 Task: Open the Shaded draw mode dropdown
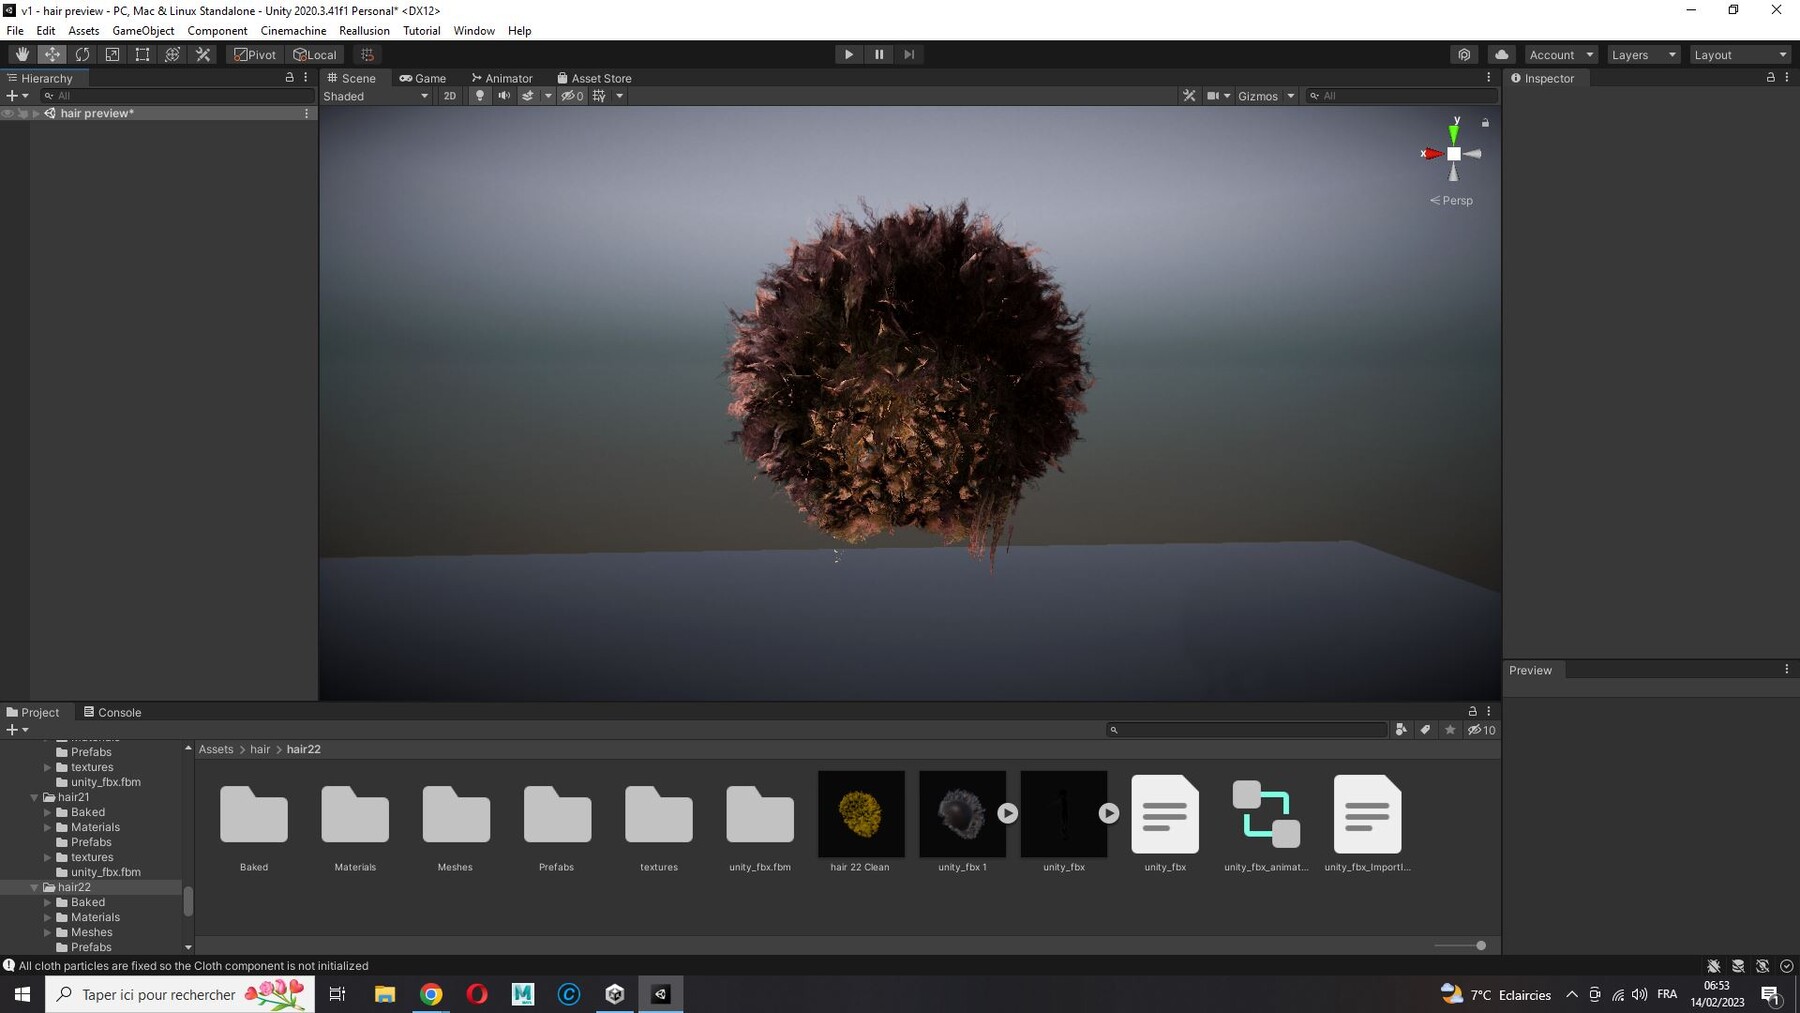376,96
